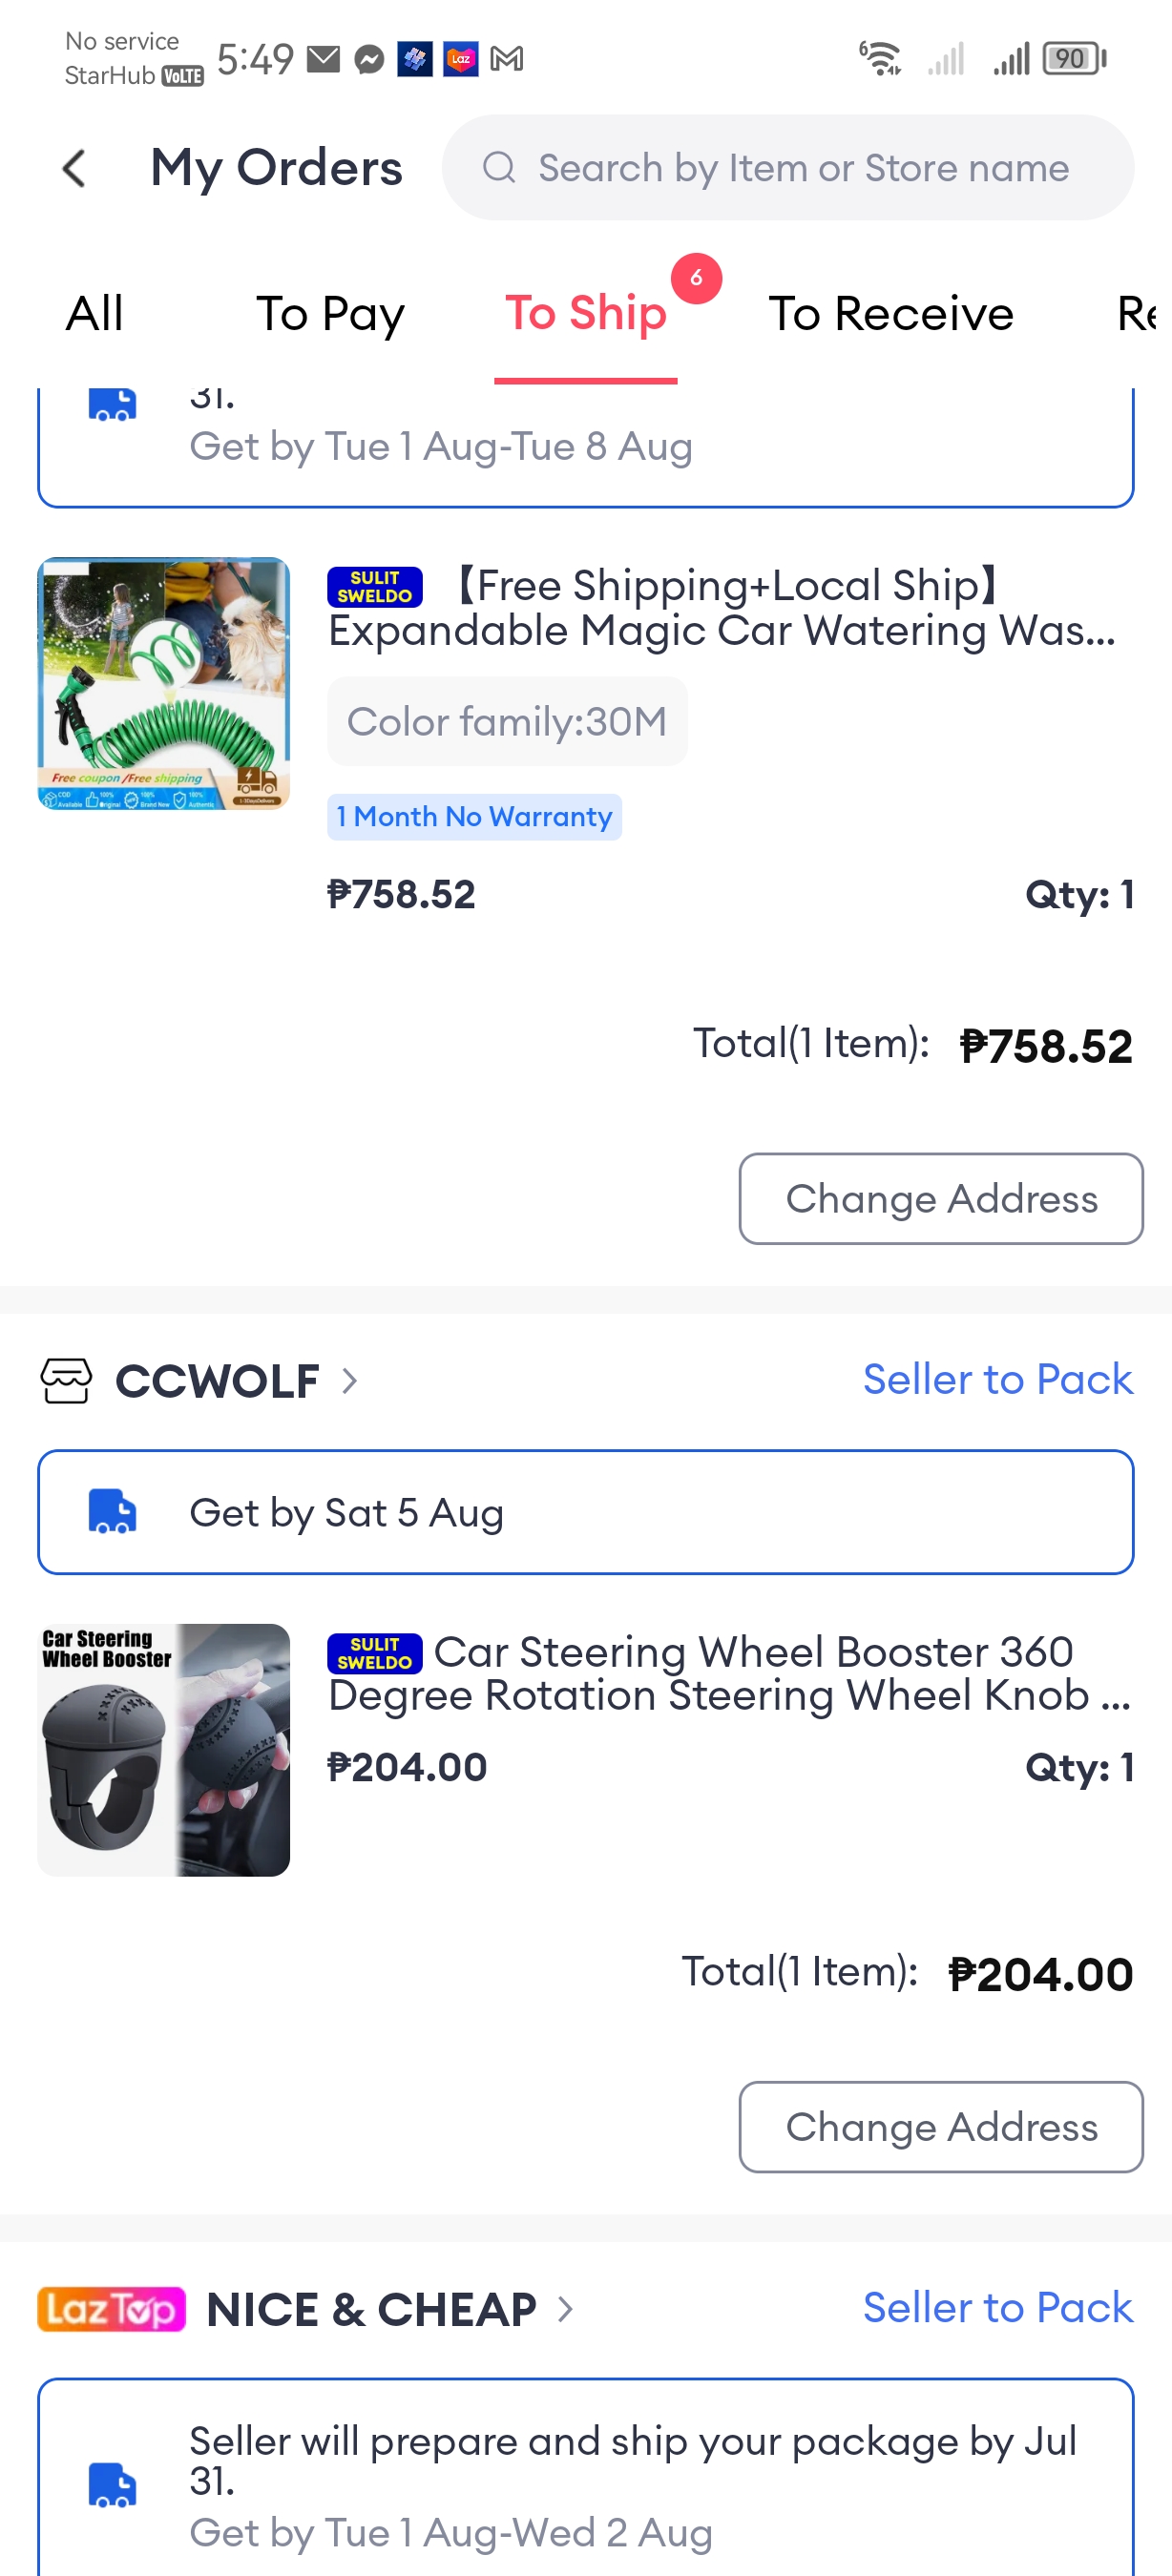The image size is (1172, 2576).
Task: Open the green watering hose product thumbnail
Action: 164,683
